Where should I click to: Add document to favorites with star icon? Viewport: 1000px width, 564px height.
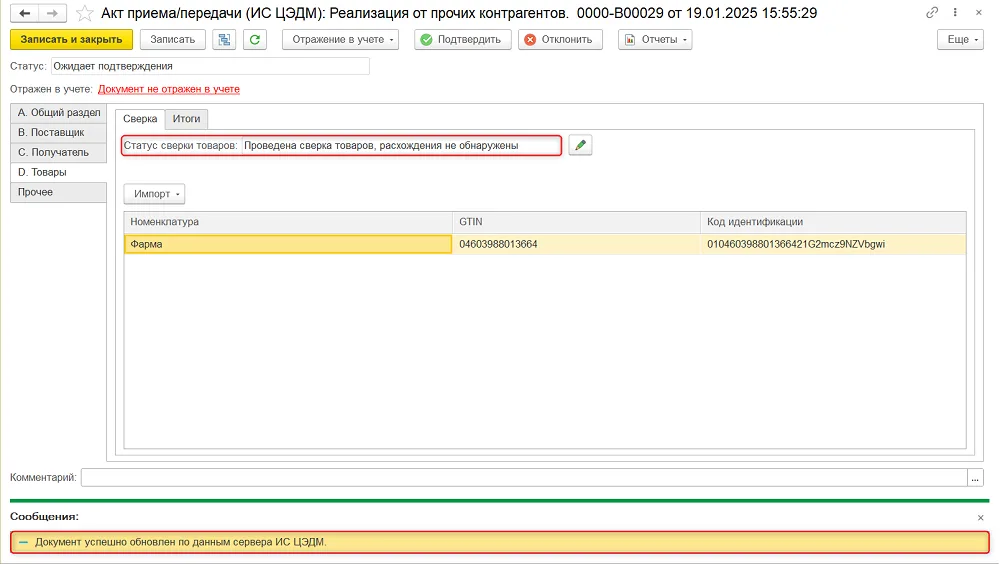84,13
